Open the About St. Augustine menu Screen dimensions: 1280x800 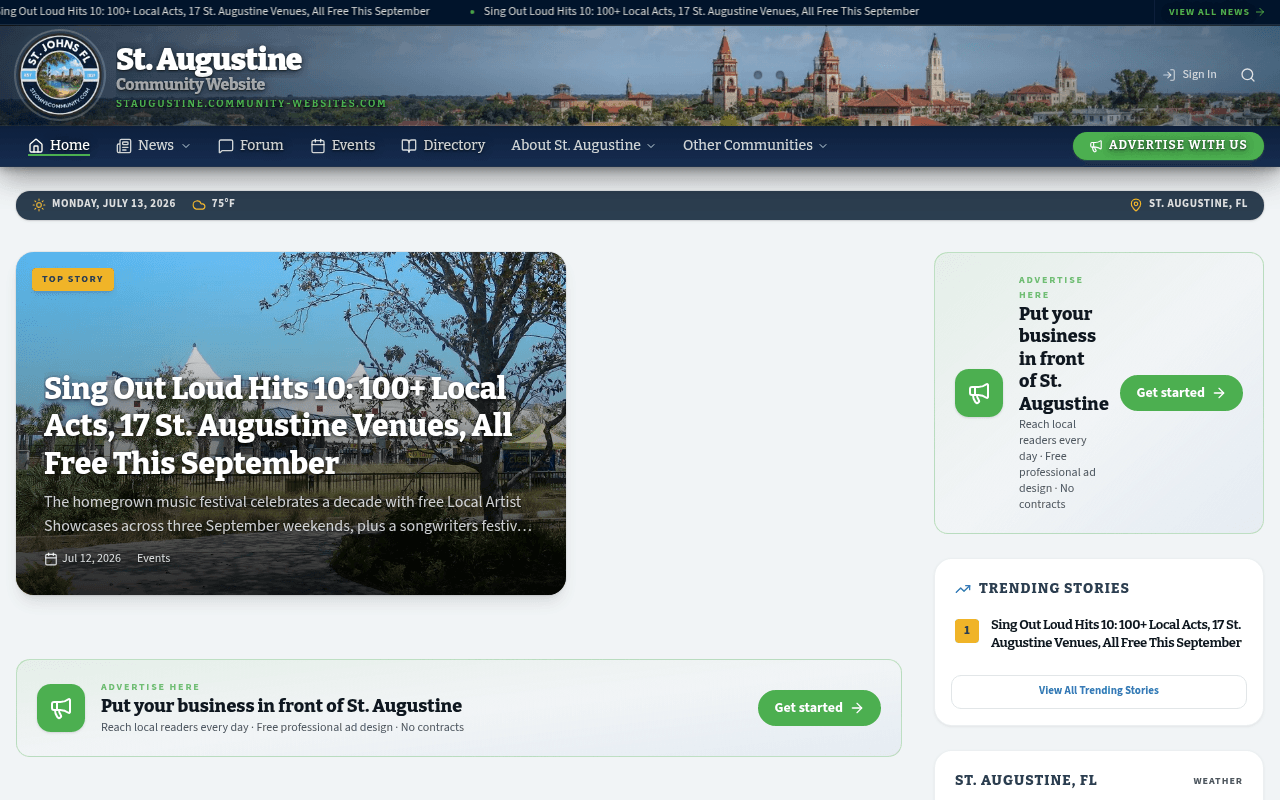(x=584, y=146)
